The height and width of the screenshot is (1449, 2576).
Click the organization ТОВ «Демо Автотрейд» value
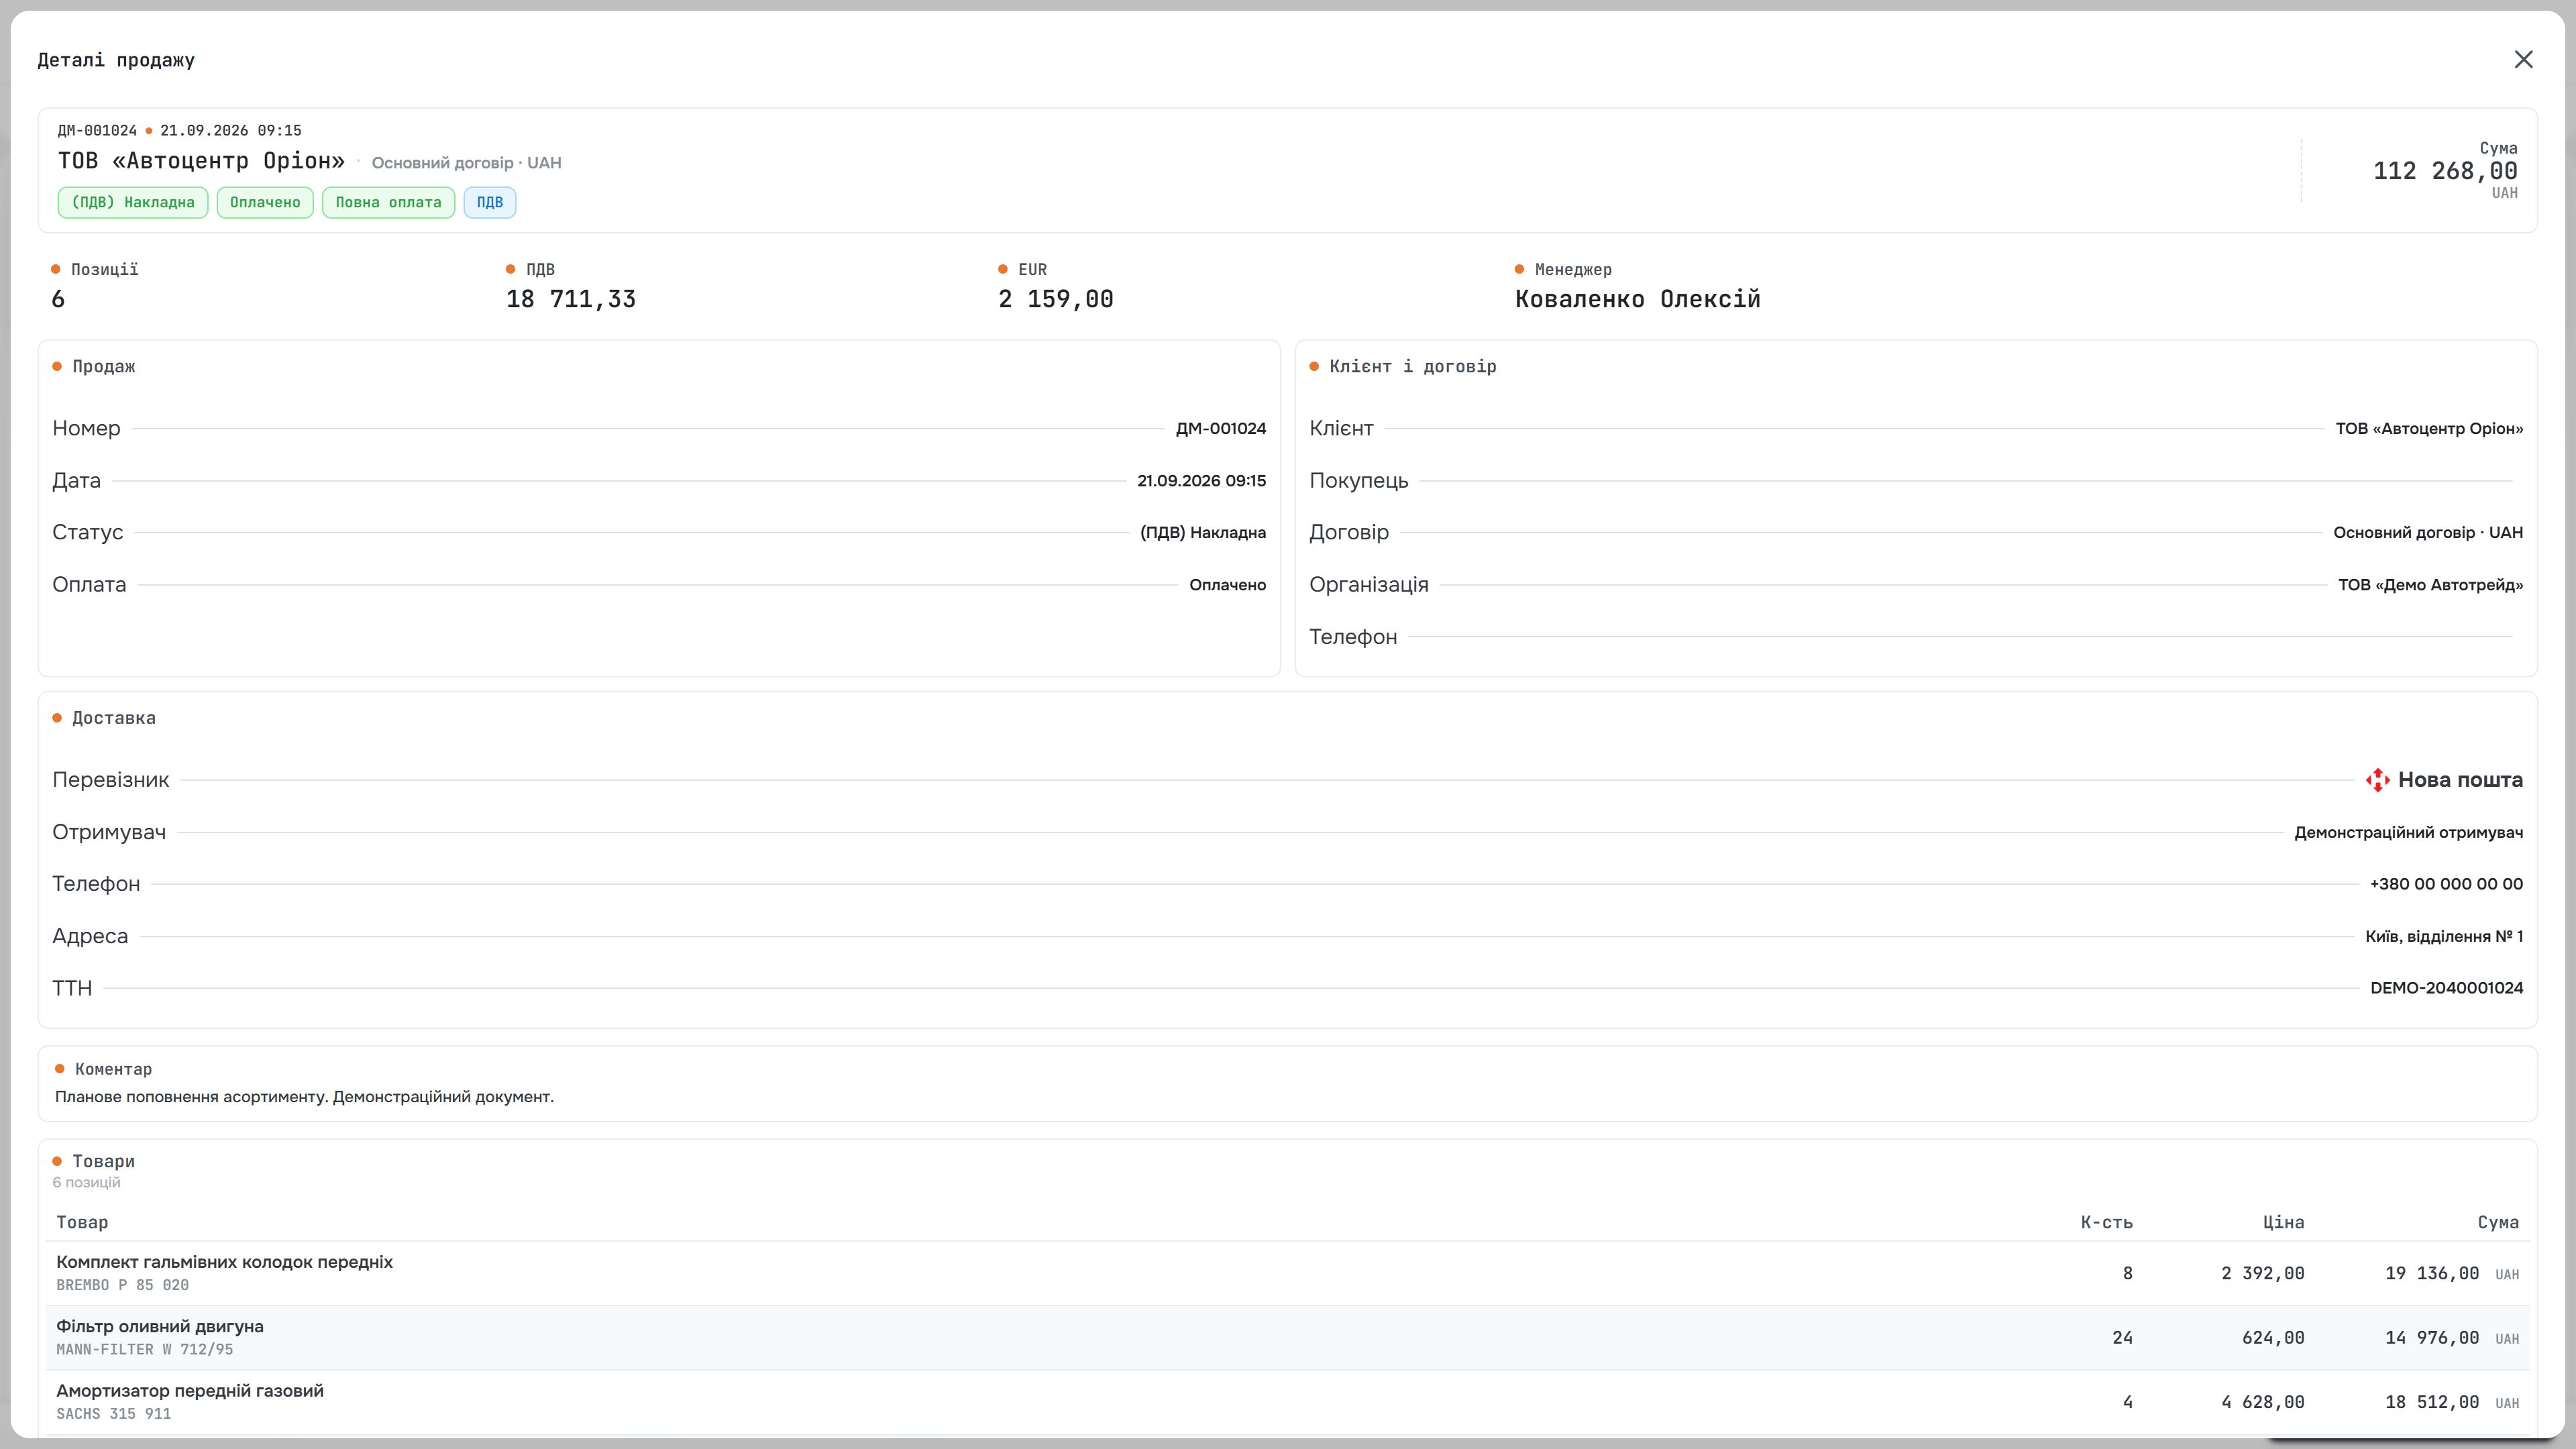tap(2430, 585)
